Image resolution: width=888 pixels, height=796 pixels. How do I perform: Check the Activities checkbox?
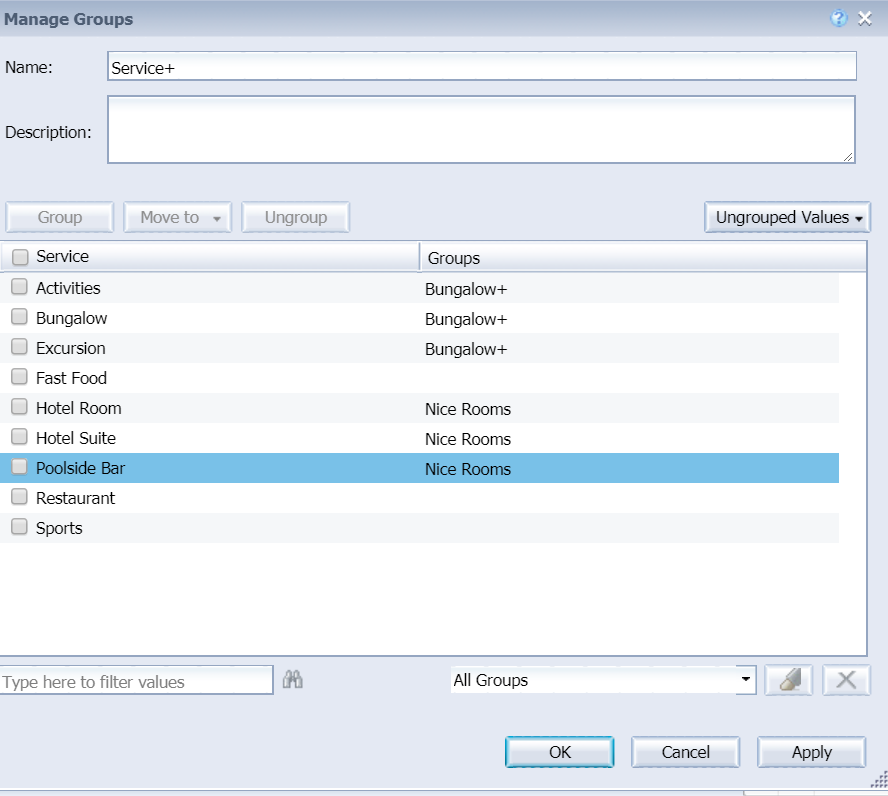coord(19,287)
